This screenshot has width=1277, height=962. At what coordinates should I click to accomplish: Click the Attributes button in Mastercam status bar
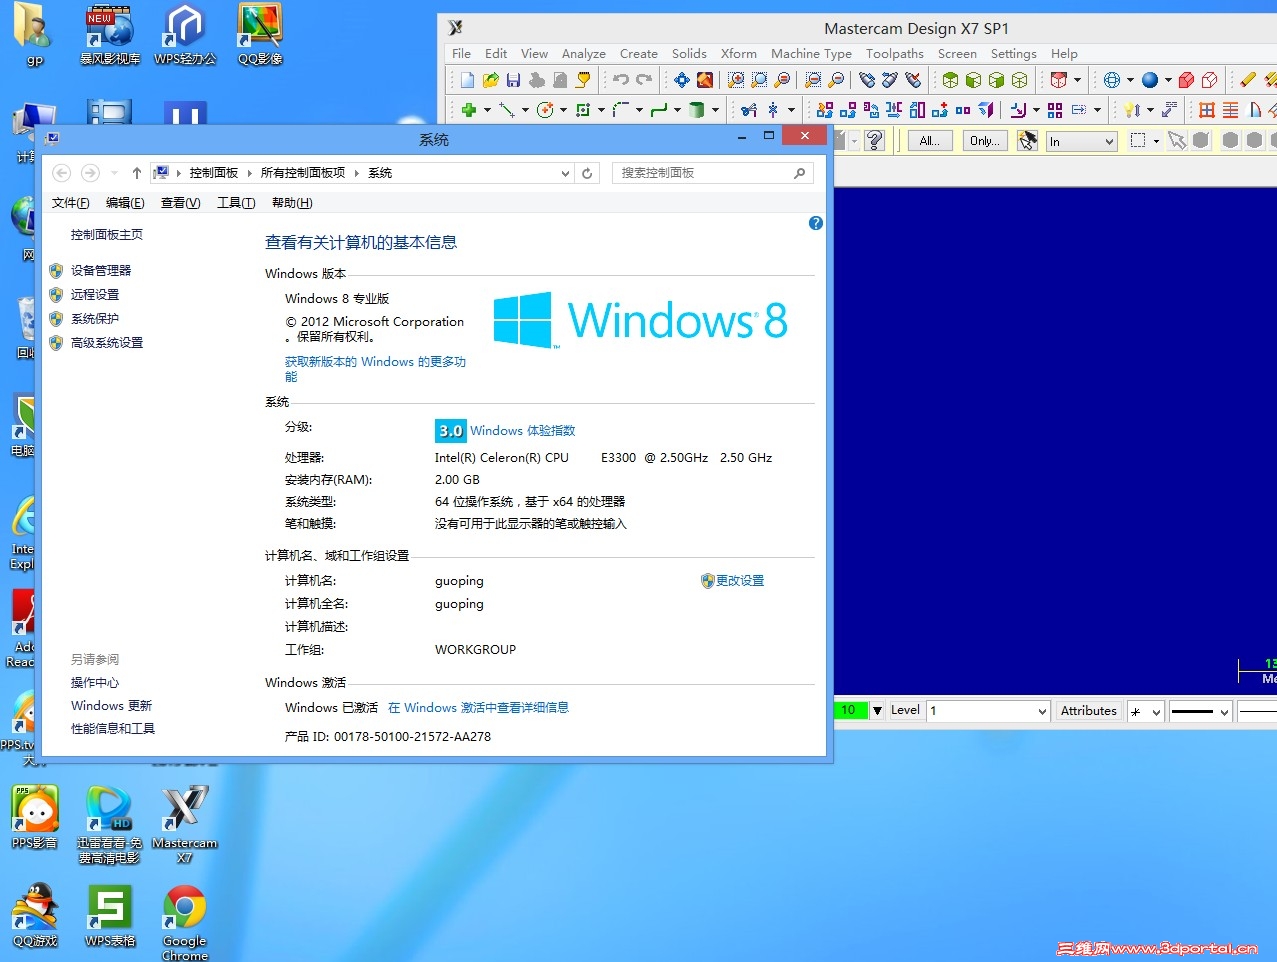tap(1088, 711)
